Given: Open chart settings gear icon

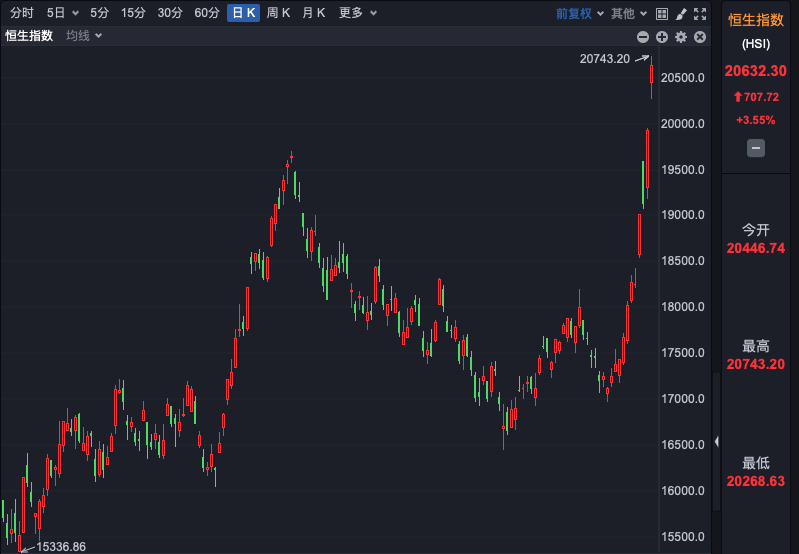Looking at the screenshot, I should (681, 37).
